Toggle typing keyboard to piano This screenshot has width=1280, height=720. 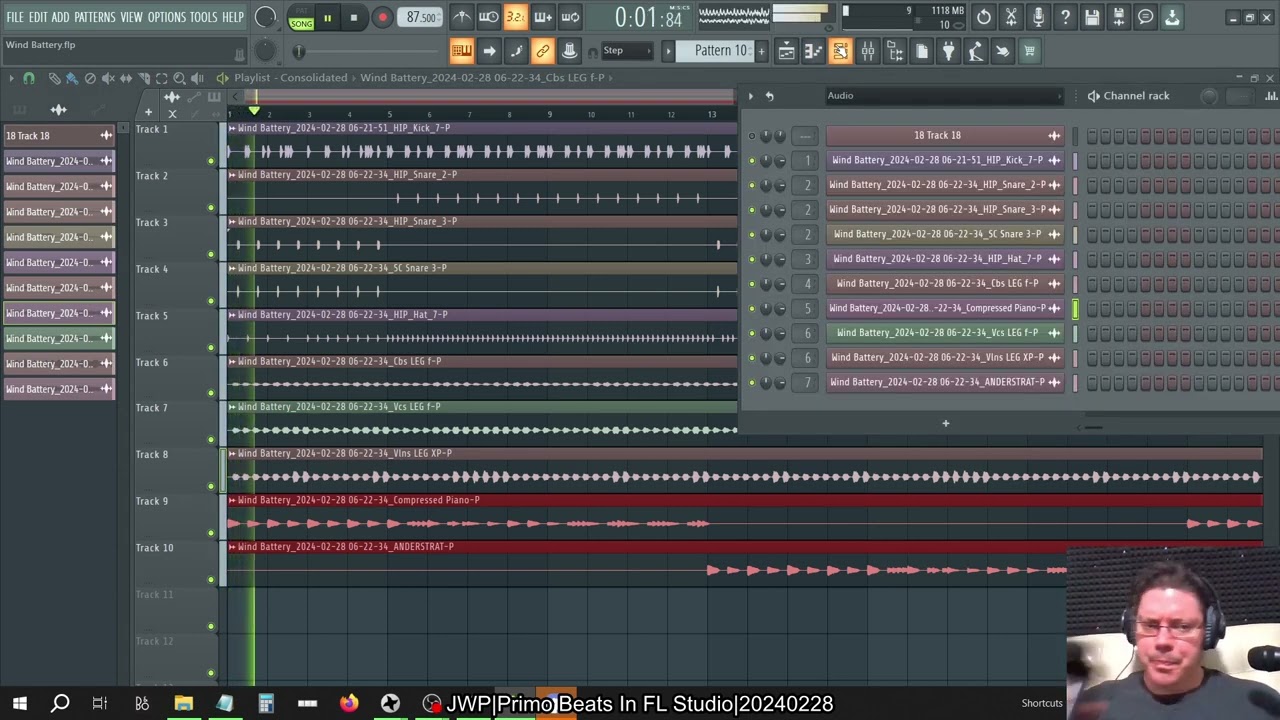click(x=462, y=51)
